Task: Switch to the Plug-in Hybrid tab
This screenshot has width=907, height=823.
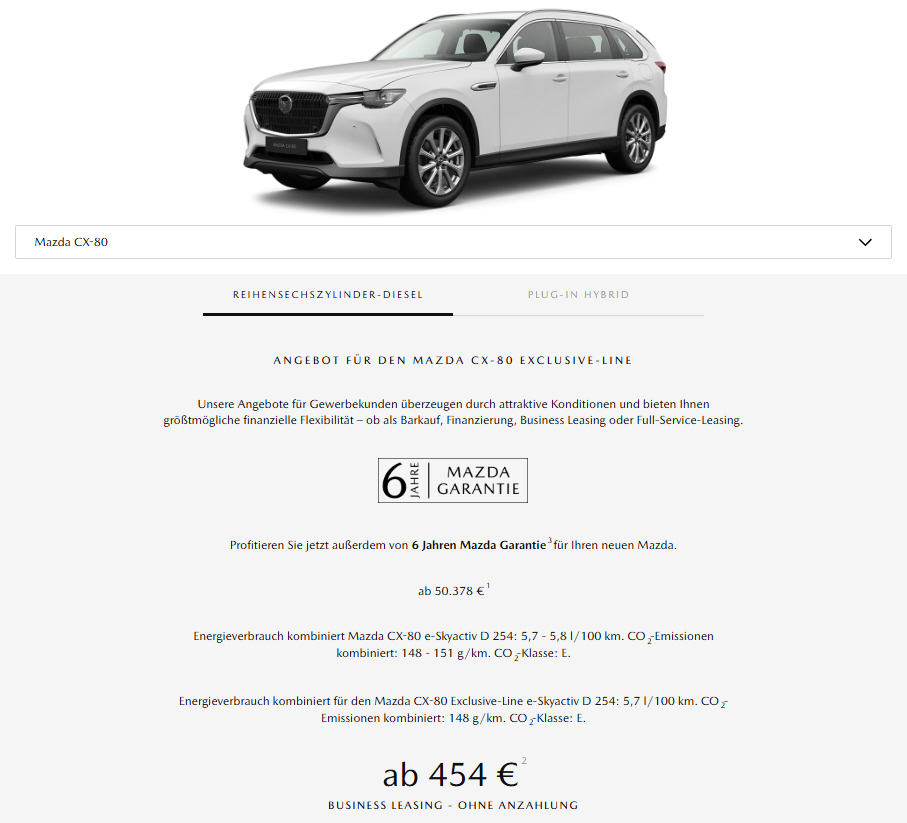Action: (578, 295)
